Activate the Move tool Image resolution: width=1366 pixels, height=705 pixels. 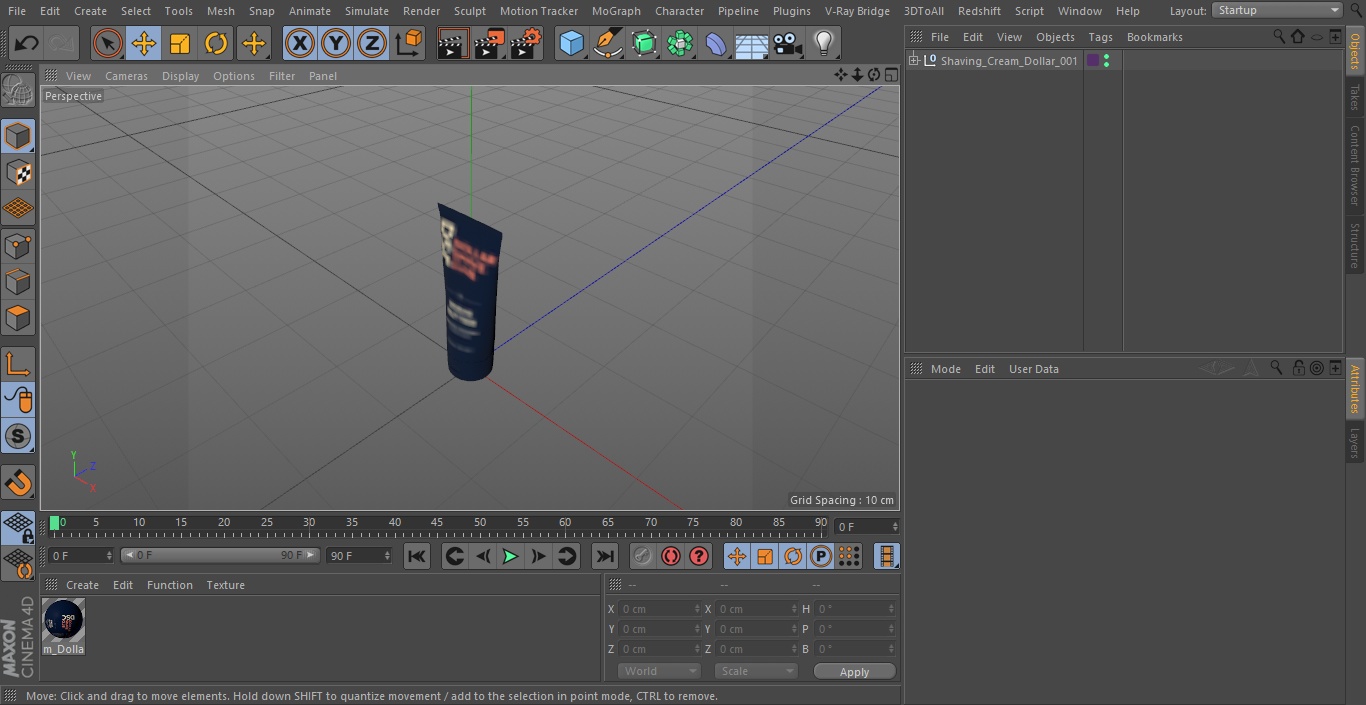[144, 43]
